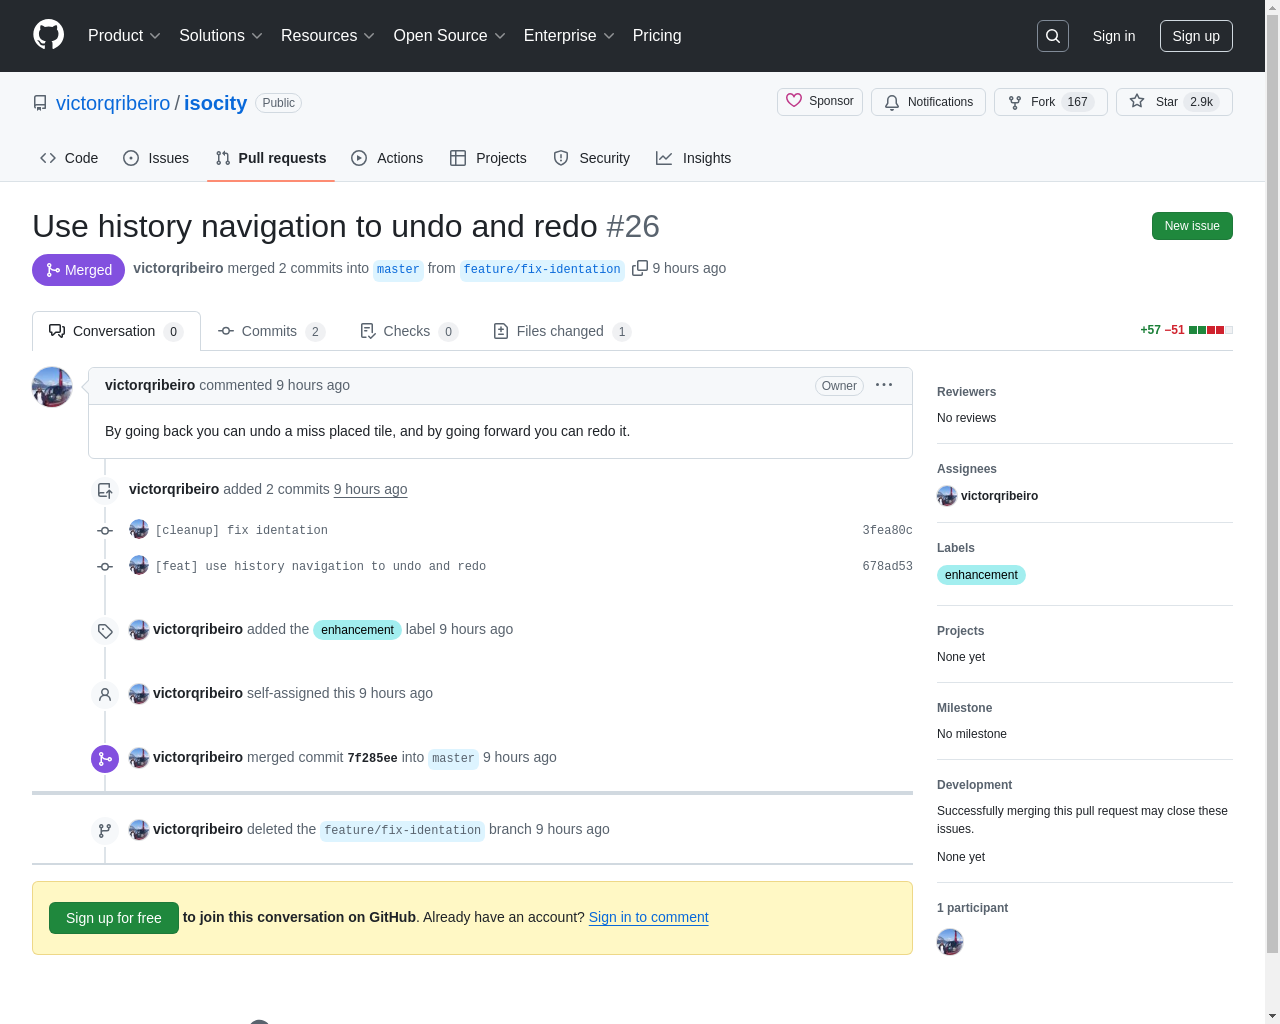
Task: Click victorqribeiro avatar next to comment
Action: pos(52,387)
